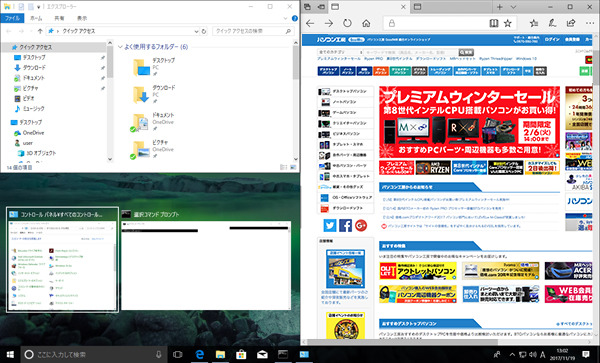This screenshot has height=363, width=600.
Task: Open Pictures folder in frequent folders
Action: [x=152, y=149]
